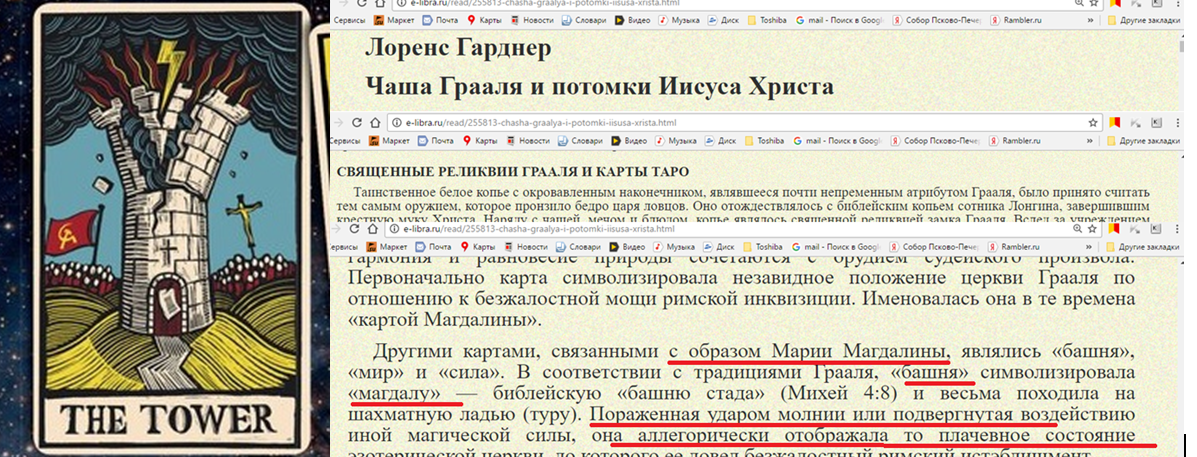Image resolution: width=1197 pixels, height=457 pixels.
Task: Open Словари bookmark in top bookmarks bar
Action: pos(585,21)
